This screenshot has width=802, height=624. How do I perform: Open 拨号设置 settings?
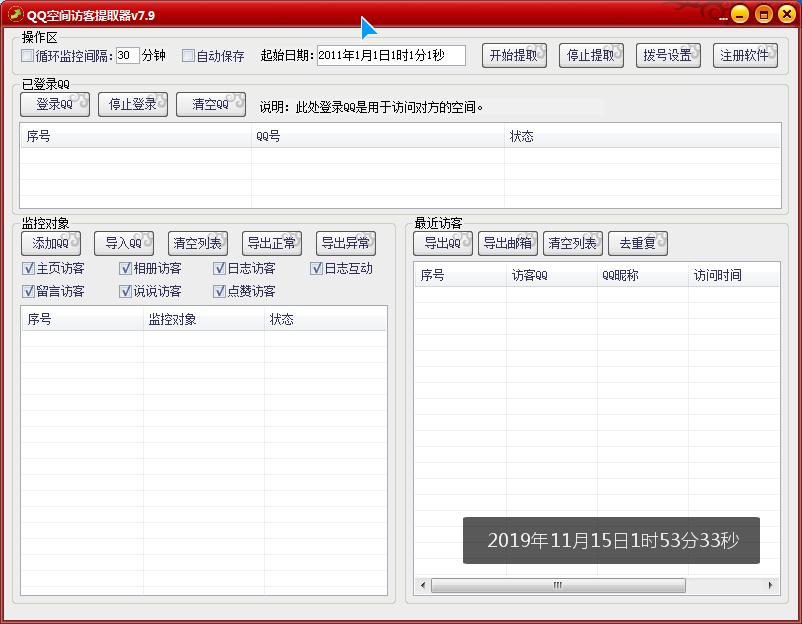click(668, 55)
